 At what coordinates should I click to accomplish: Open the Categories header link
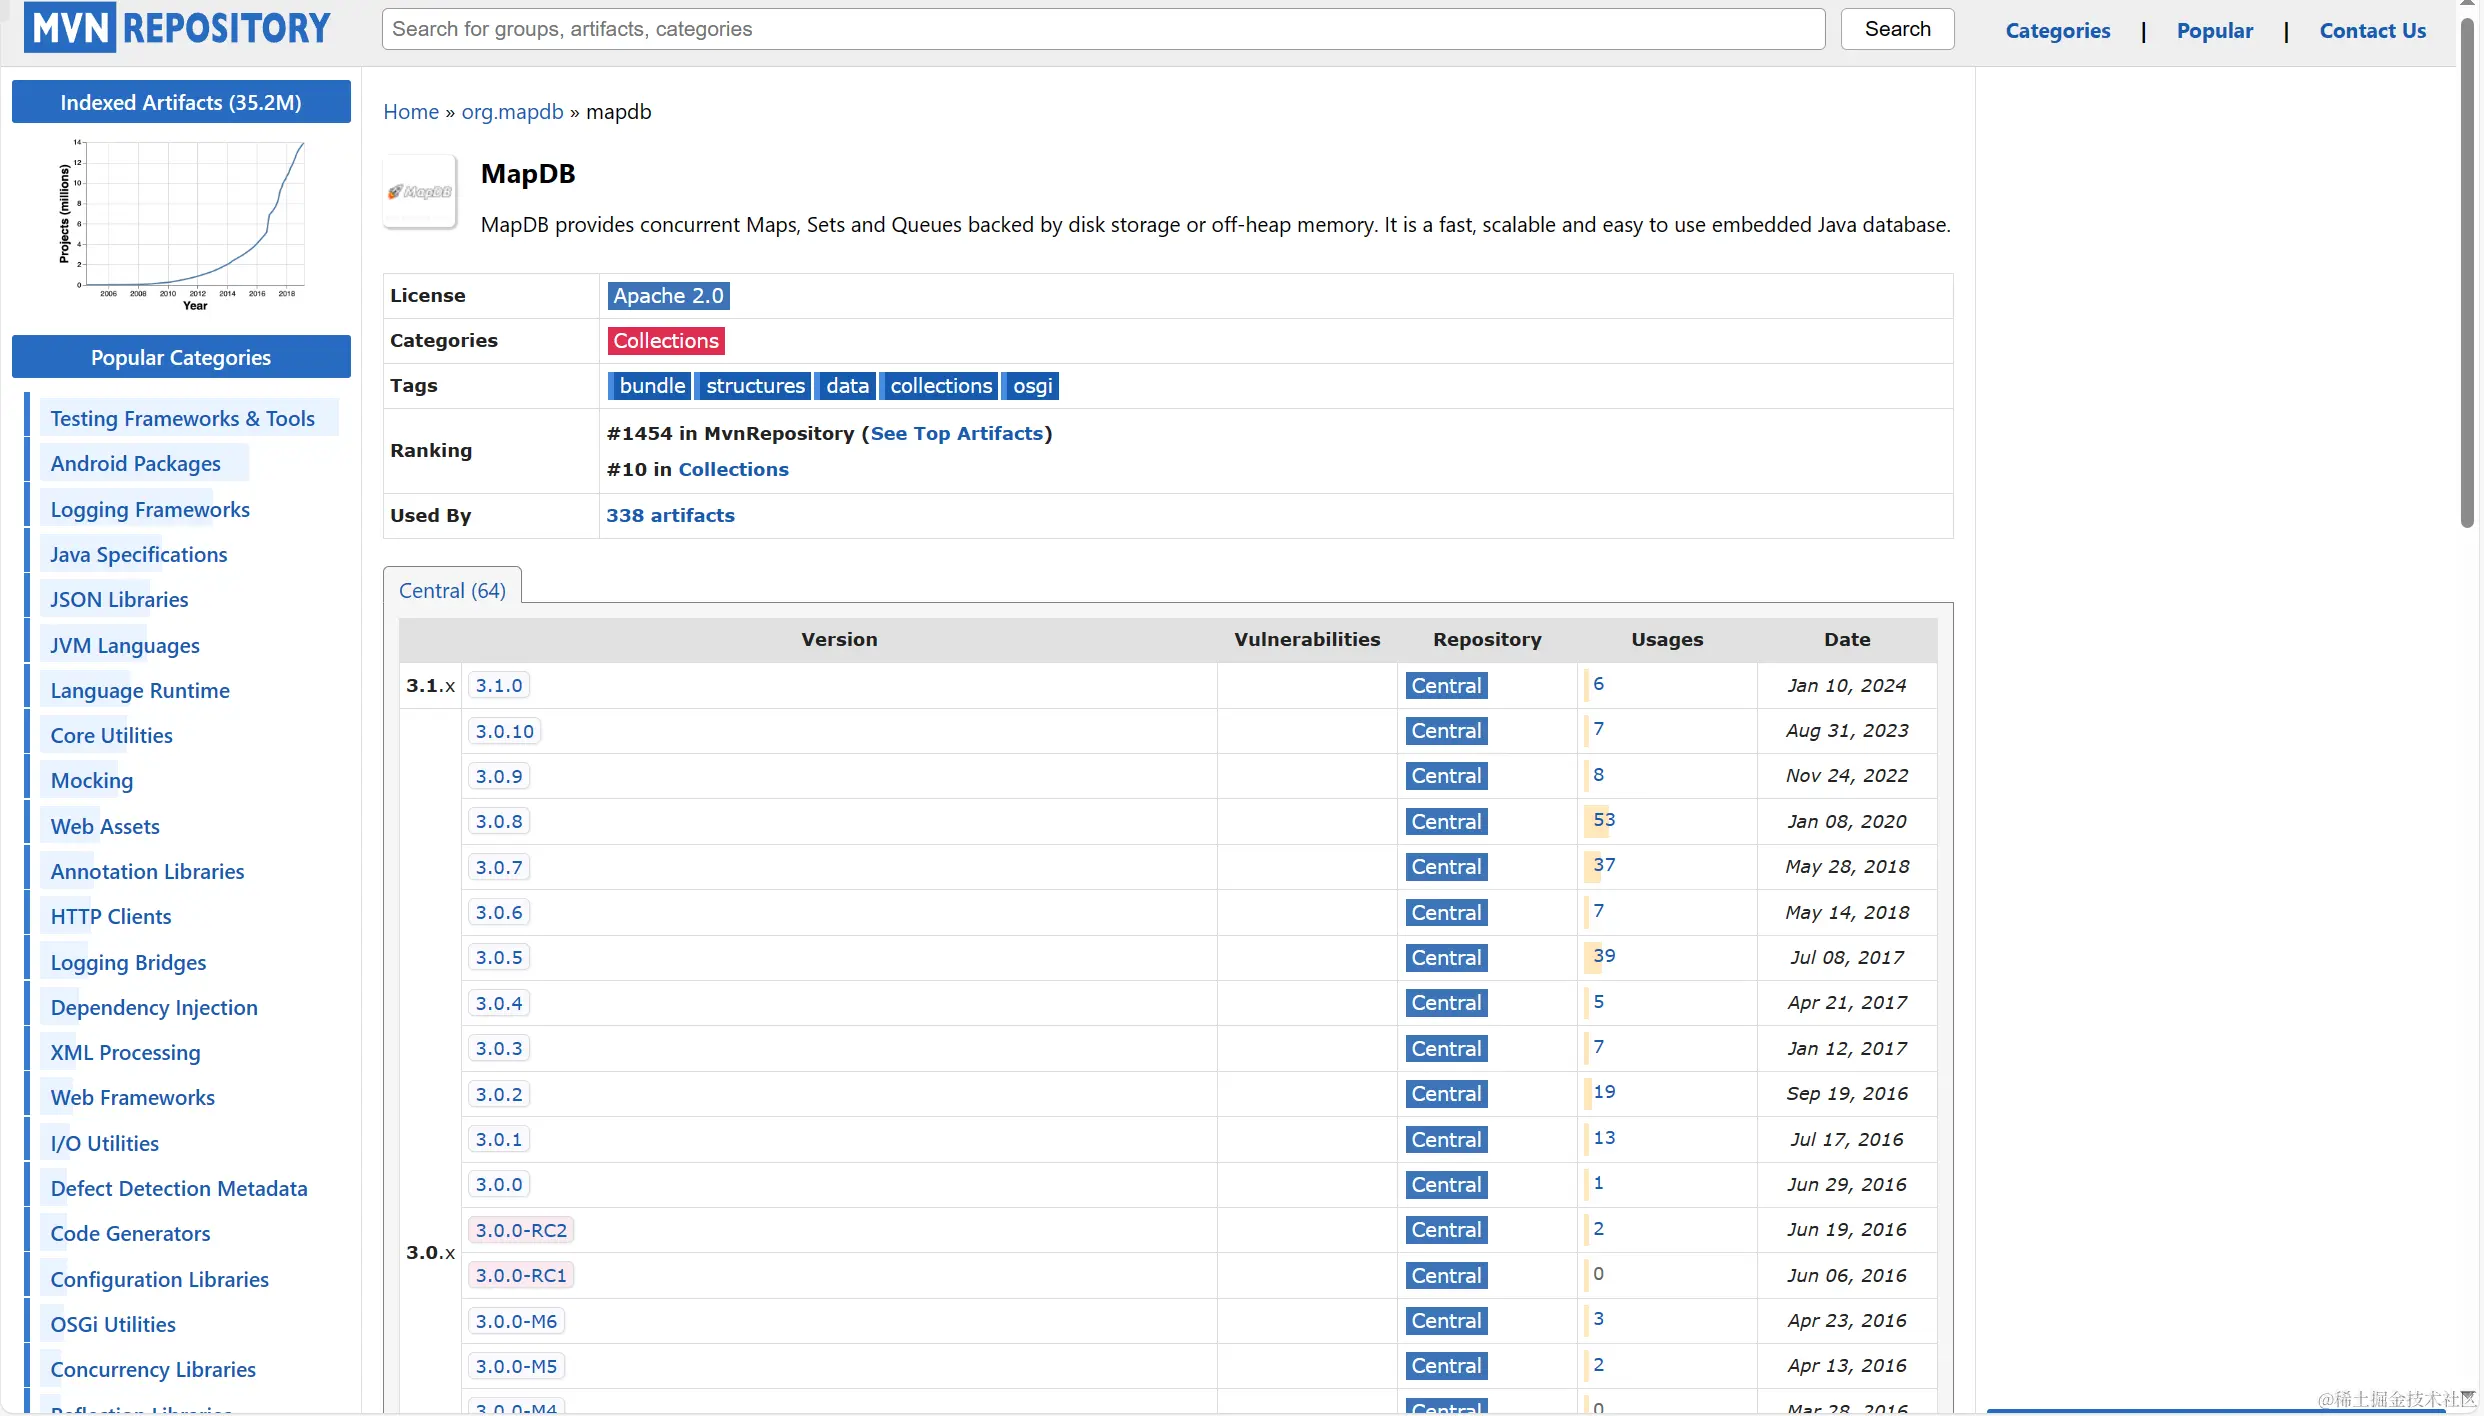2057,31
